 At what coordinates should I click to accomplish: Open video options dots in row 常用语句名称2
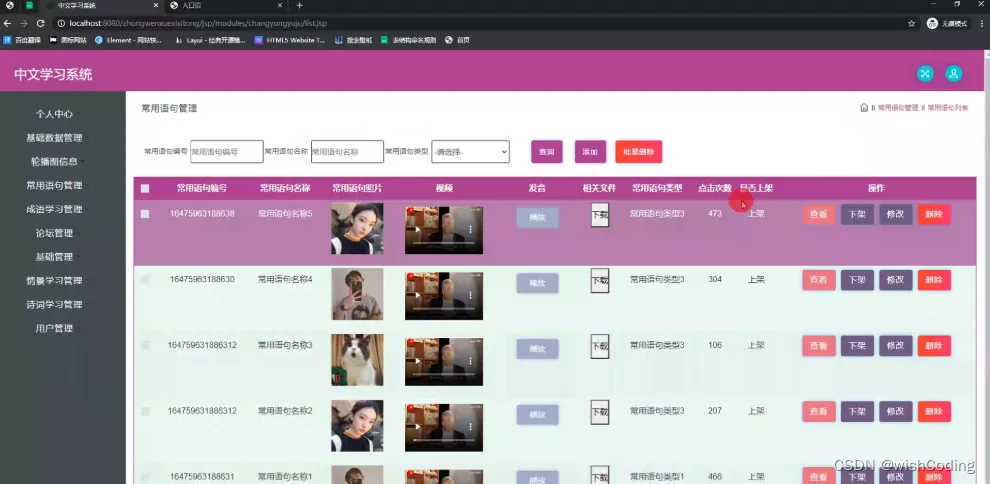tap(470, 428)
